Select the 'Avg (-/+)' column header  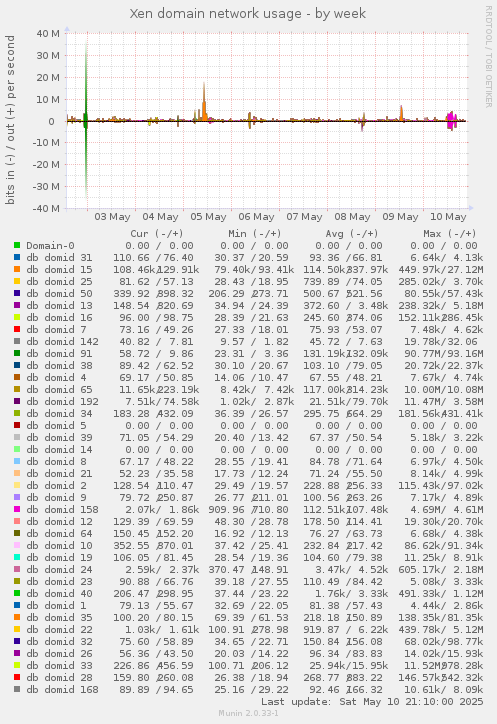(352, 234)
